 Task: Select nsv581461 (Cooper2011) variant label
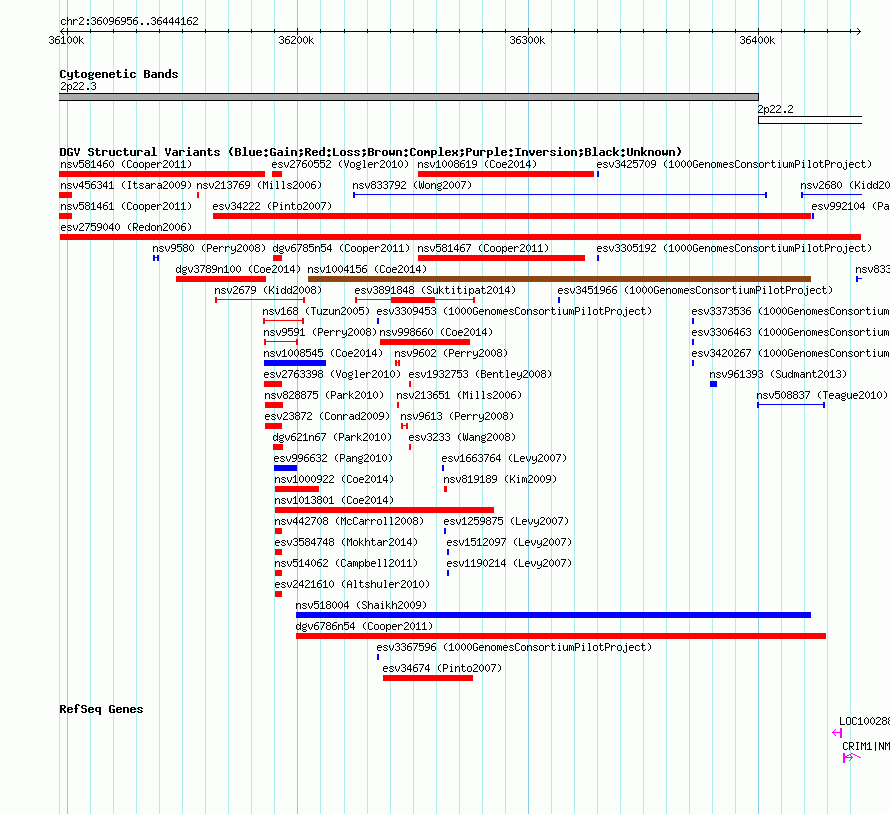(126, 206)
